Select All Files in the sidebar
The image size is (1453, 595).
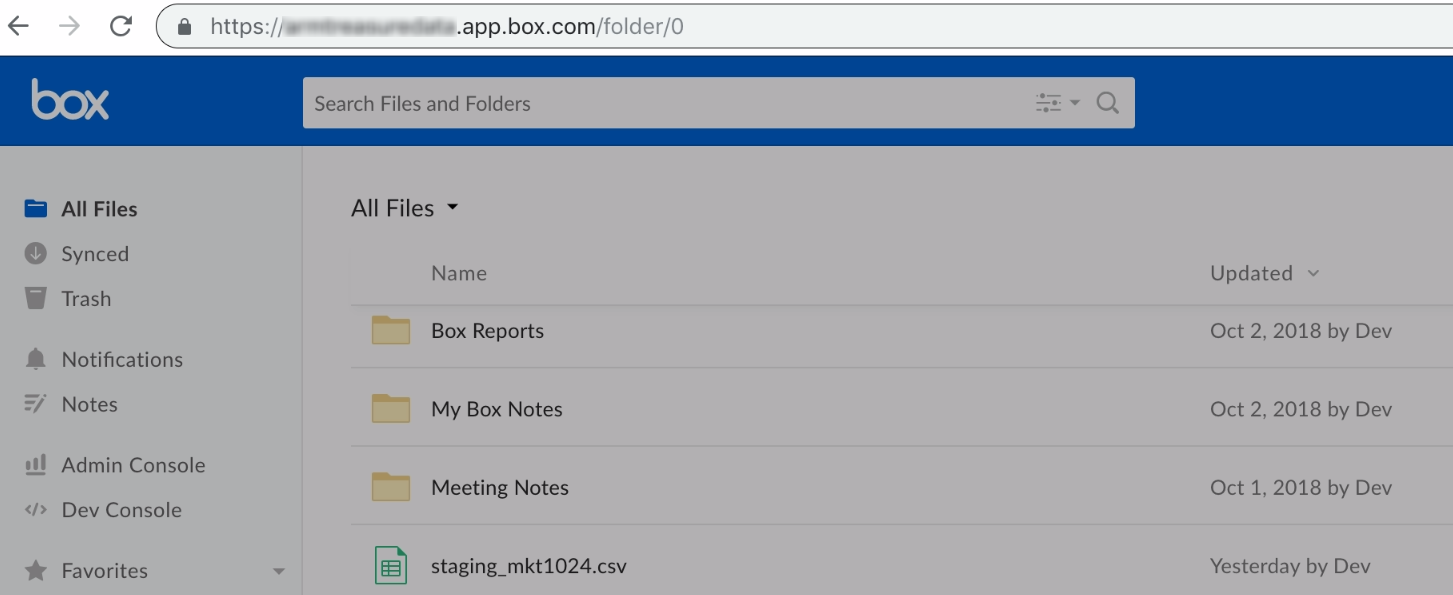coord(99,209)
